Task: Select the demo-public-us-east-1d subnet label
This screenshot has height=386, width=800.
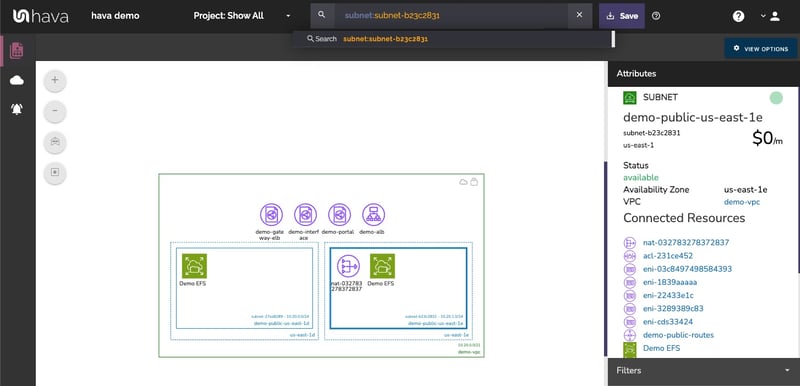Action: [x=282, y=323]
